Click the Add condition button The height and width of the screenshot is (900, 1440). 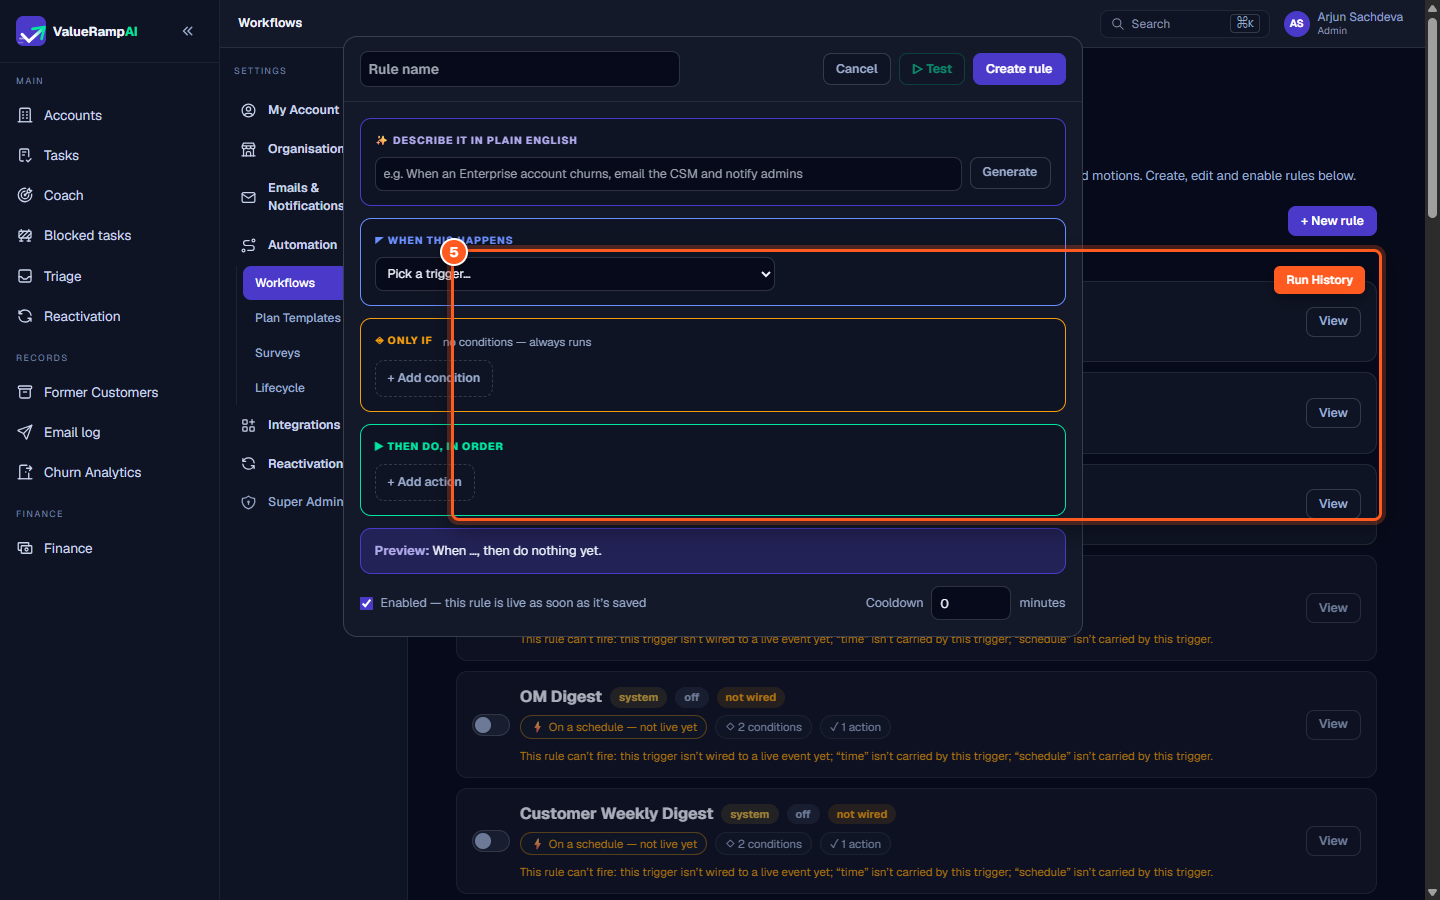point(434,378)
